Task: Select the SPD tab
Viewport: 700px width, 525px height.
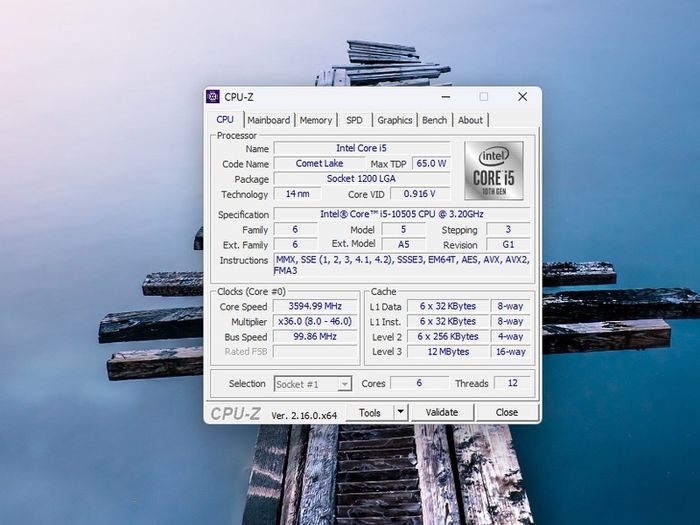Action: (354, 120)
